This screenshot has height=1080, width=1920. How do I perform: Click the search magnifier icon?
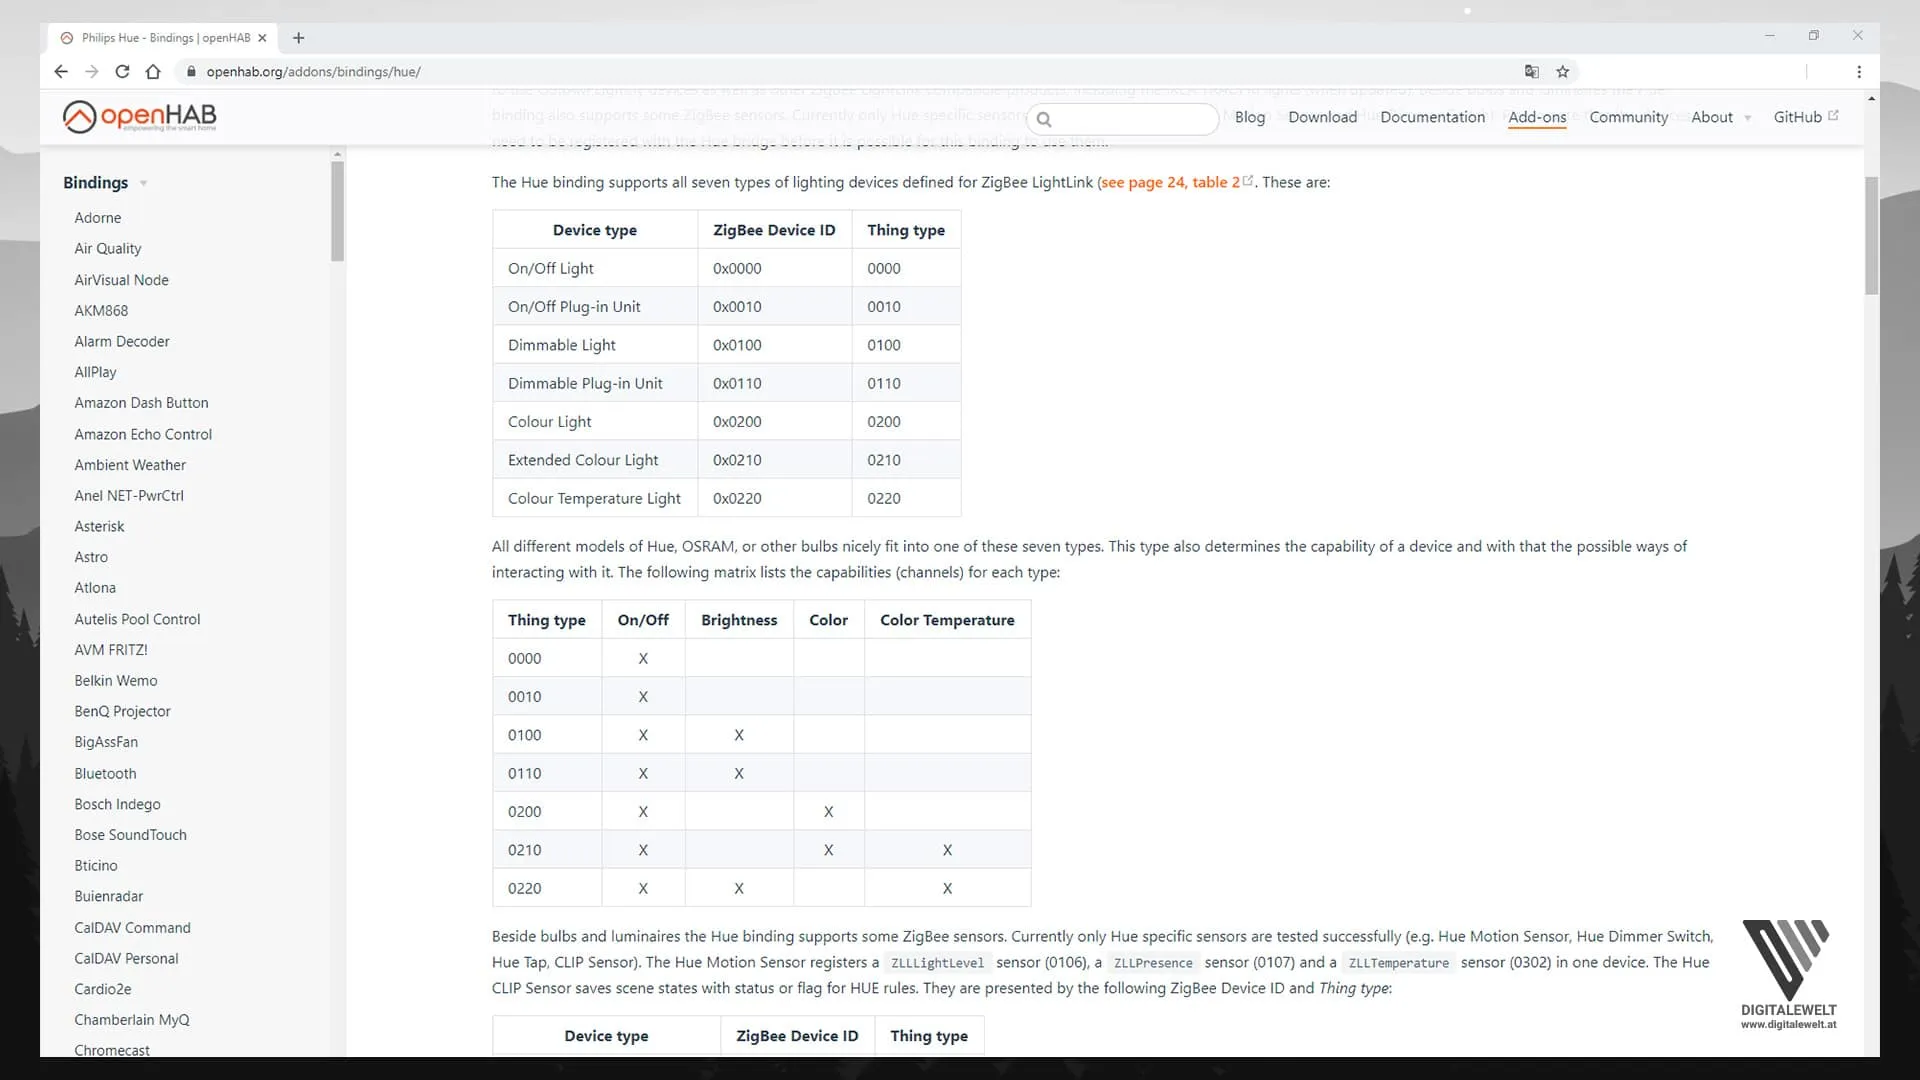pos(1044,119)
